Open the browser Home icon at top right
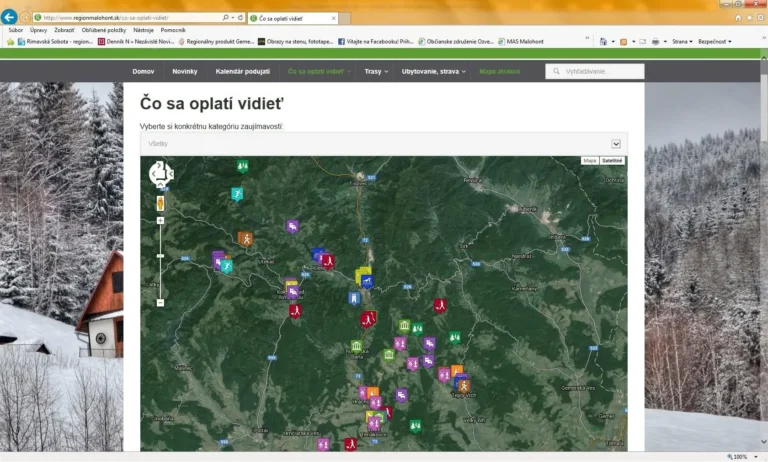 click(738, 18)
